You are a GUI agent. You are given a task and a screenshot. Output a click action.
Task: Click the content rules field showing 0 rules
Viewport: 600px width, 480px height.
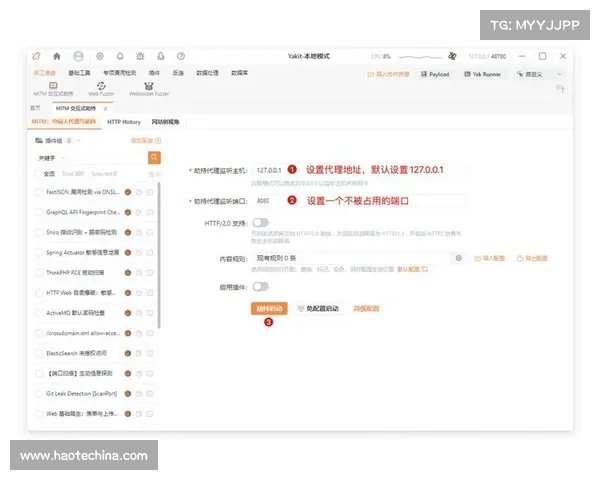point(351,258)
